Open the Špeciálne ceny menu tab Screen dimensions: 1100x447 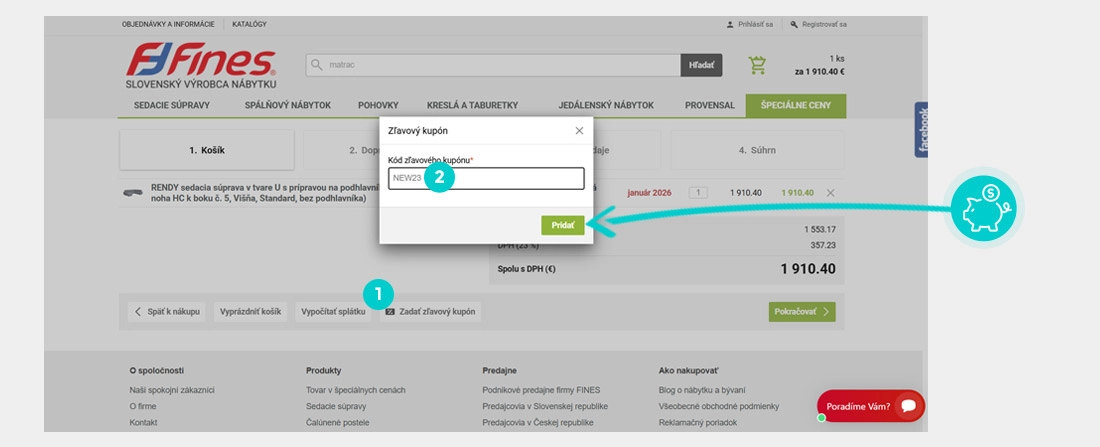point(795,106)
